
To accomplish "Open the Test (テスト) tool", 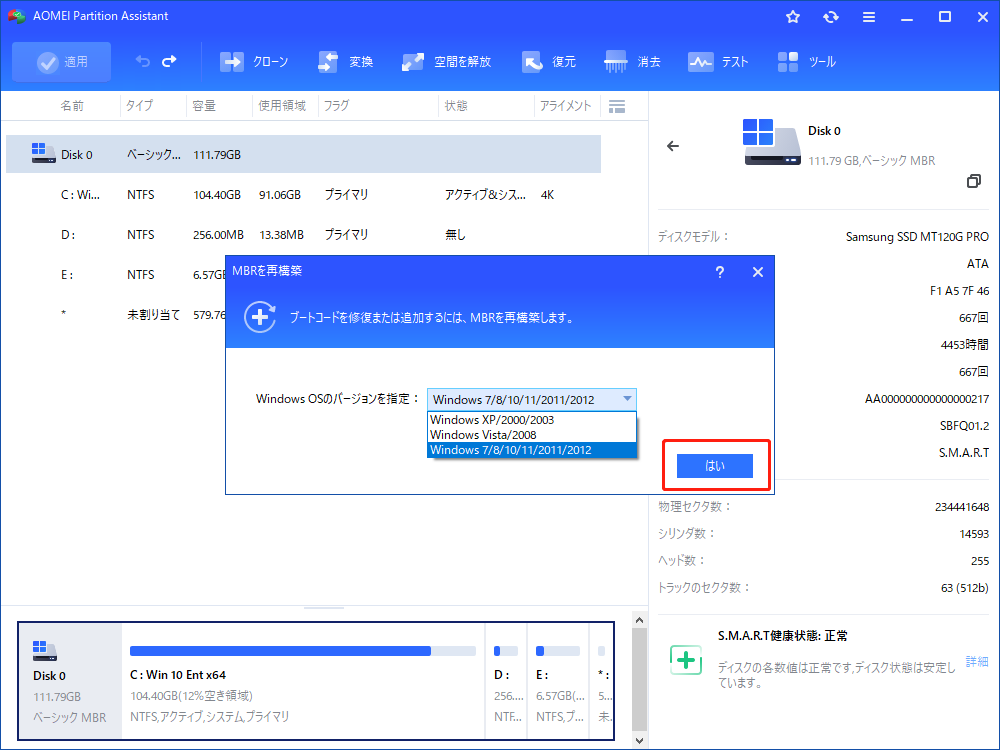I will [700, 62].
